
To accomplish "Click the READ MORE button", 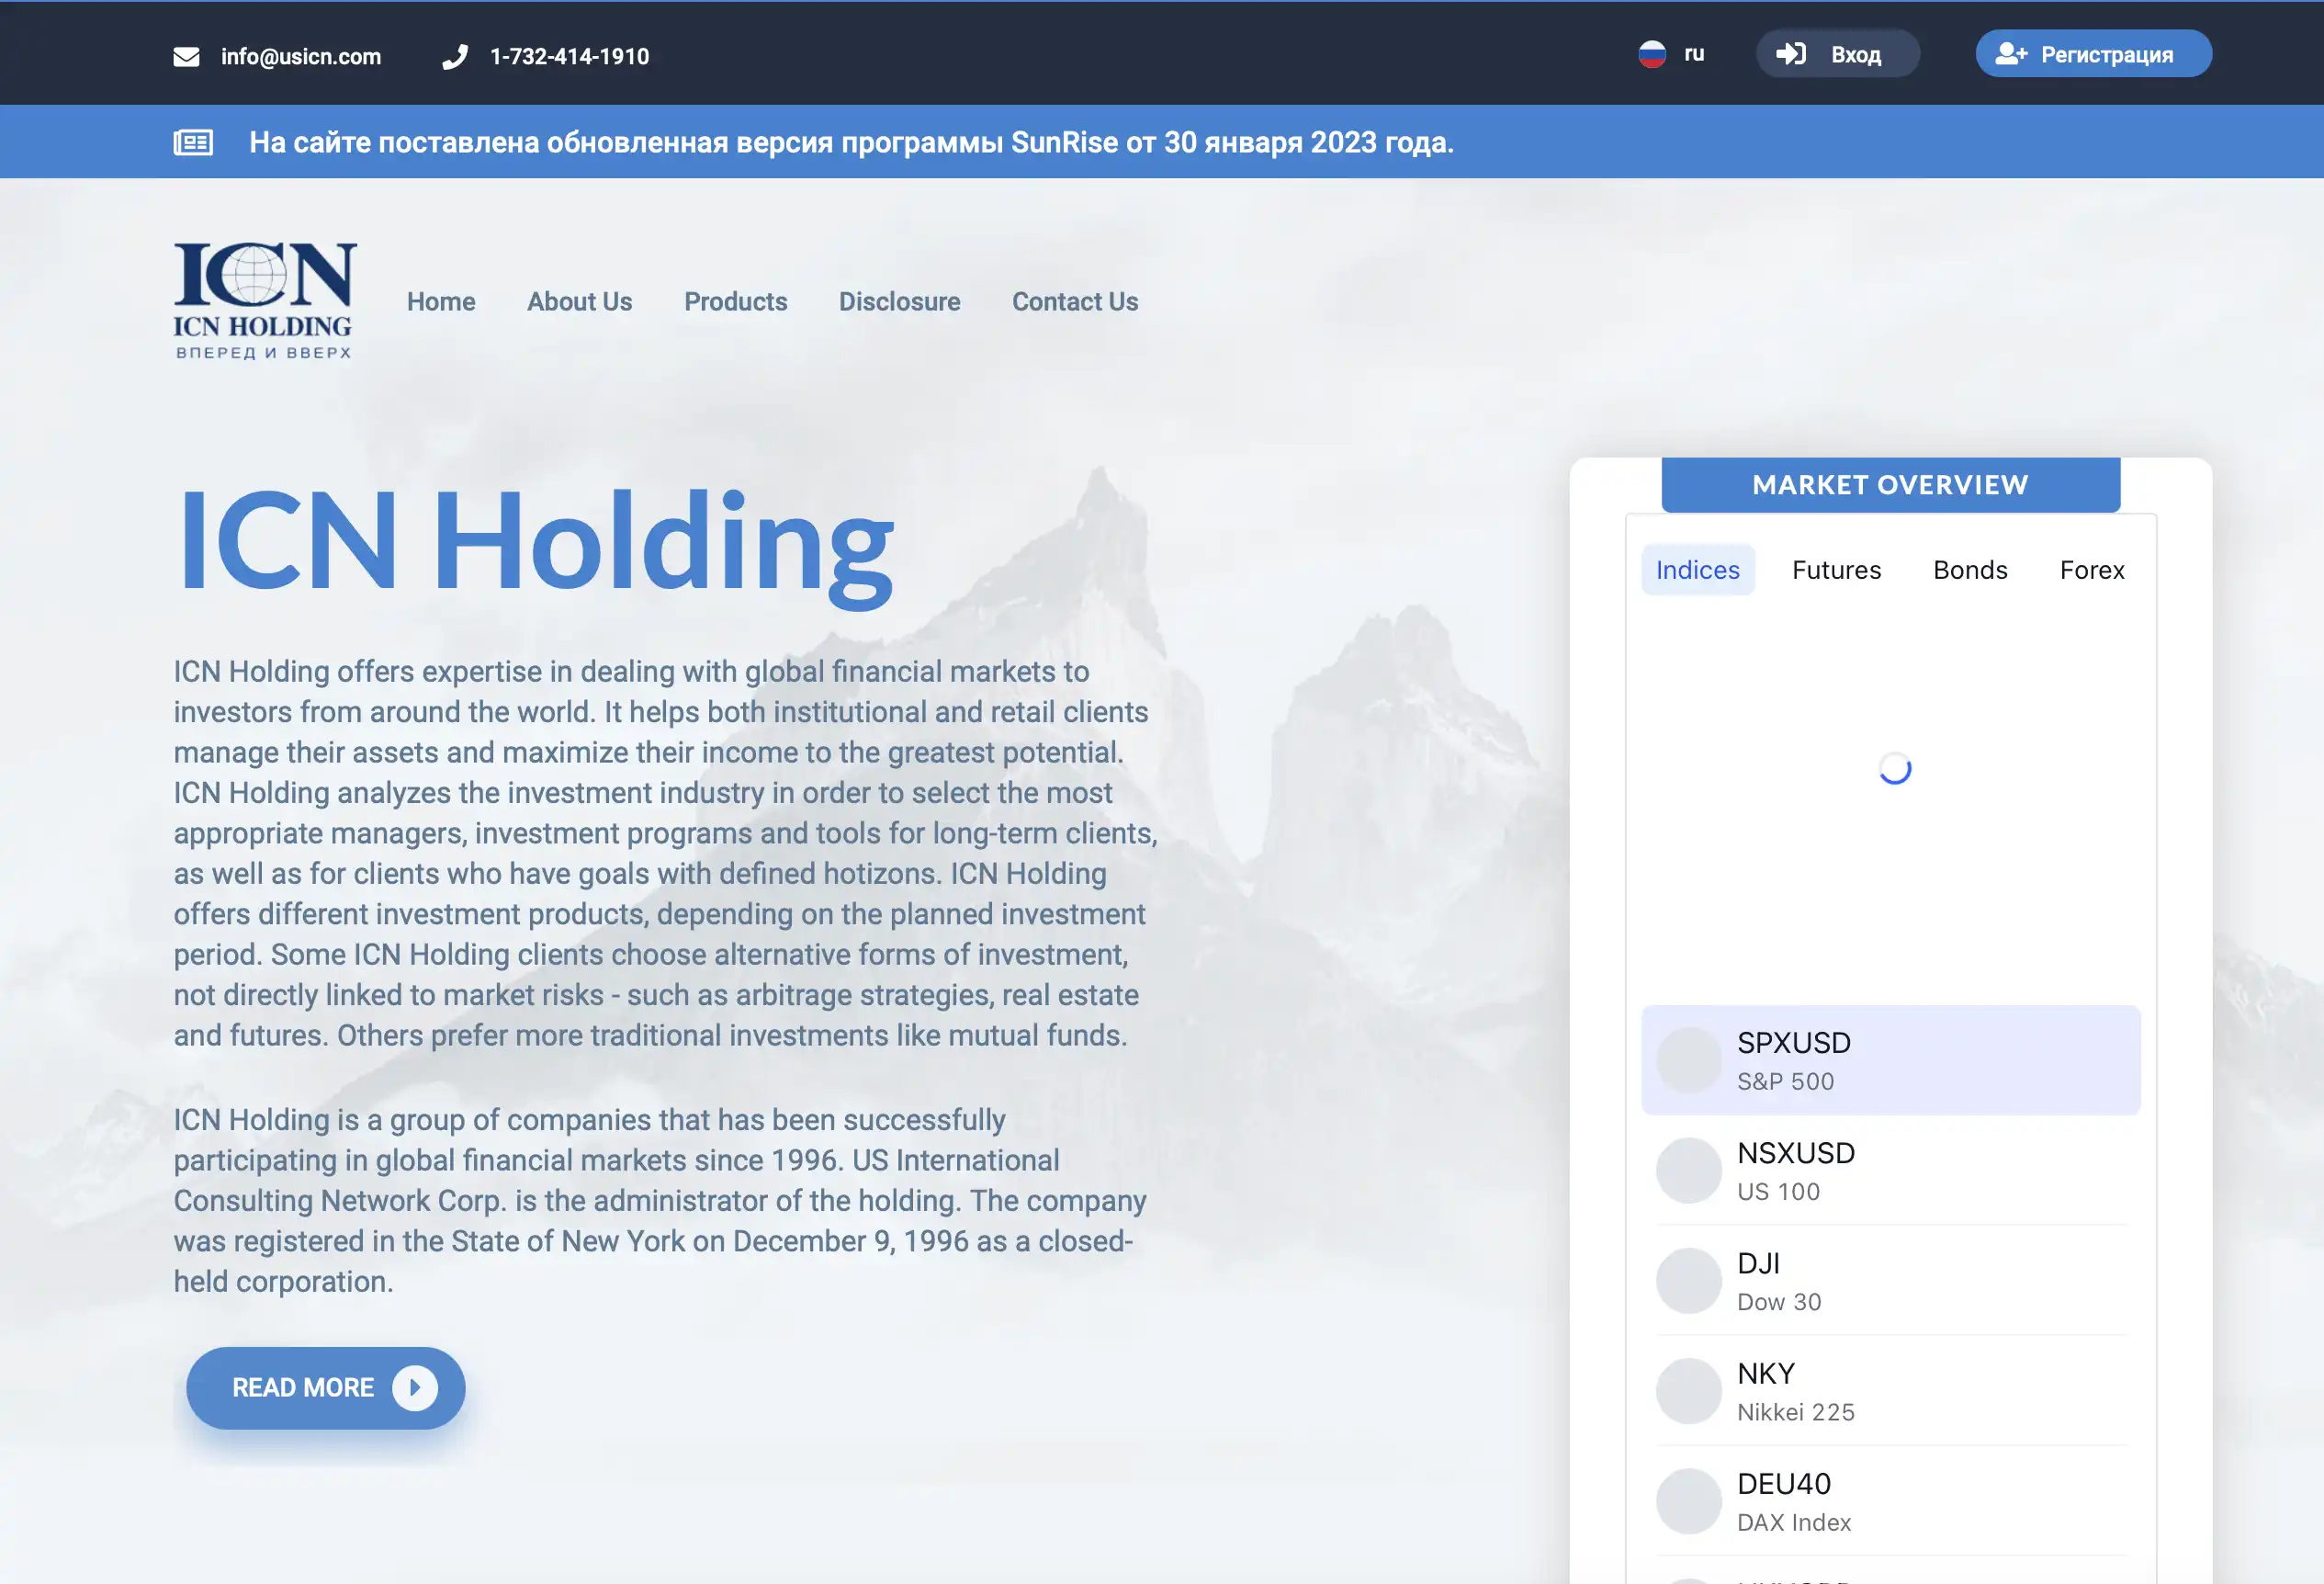I will (325, 1388).
